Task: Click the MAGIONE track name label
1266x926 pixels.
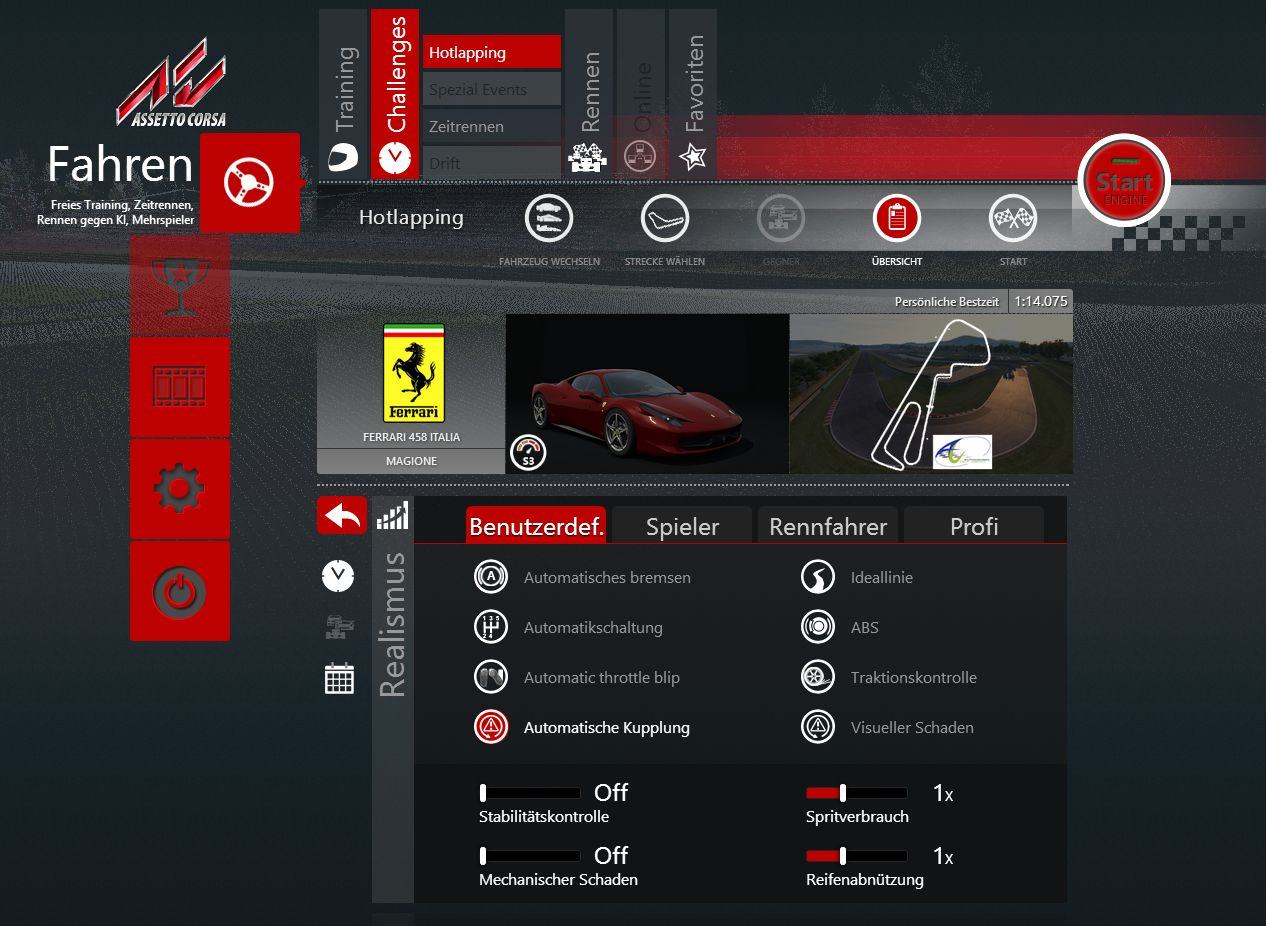Action: tap(411, 462)
